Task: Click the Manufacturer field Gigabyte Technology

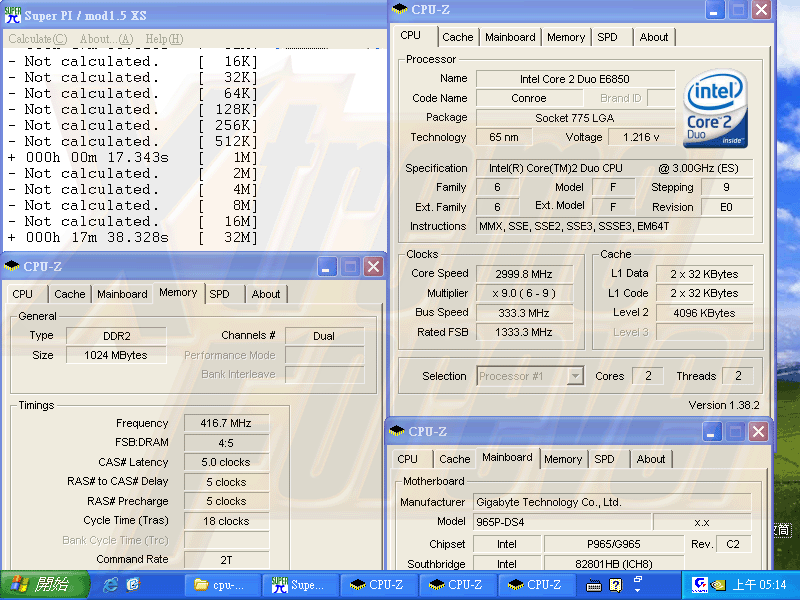Action: (612, 503)
